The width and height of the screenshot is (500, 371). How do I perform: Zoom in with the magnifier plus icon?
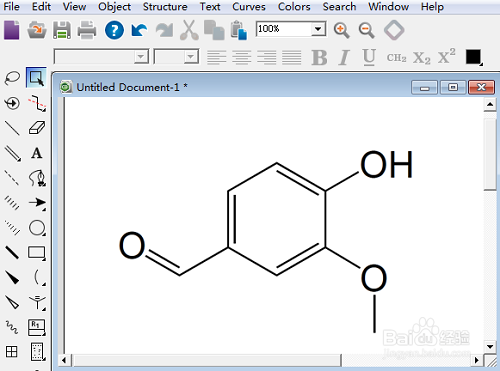[x=341, y=30]
